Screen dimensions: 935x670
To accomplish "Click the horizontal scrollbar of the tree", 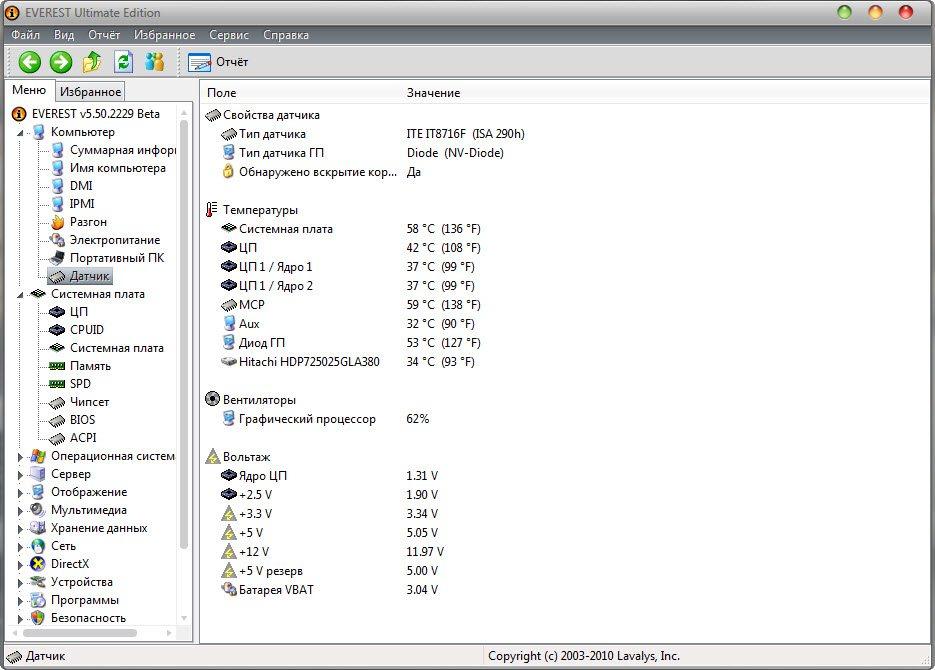I will pyautogui.click(x=79, y=632).
